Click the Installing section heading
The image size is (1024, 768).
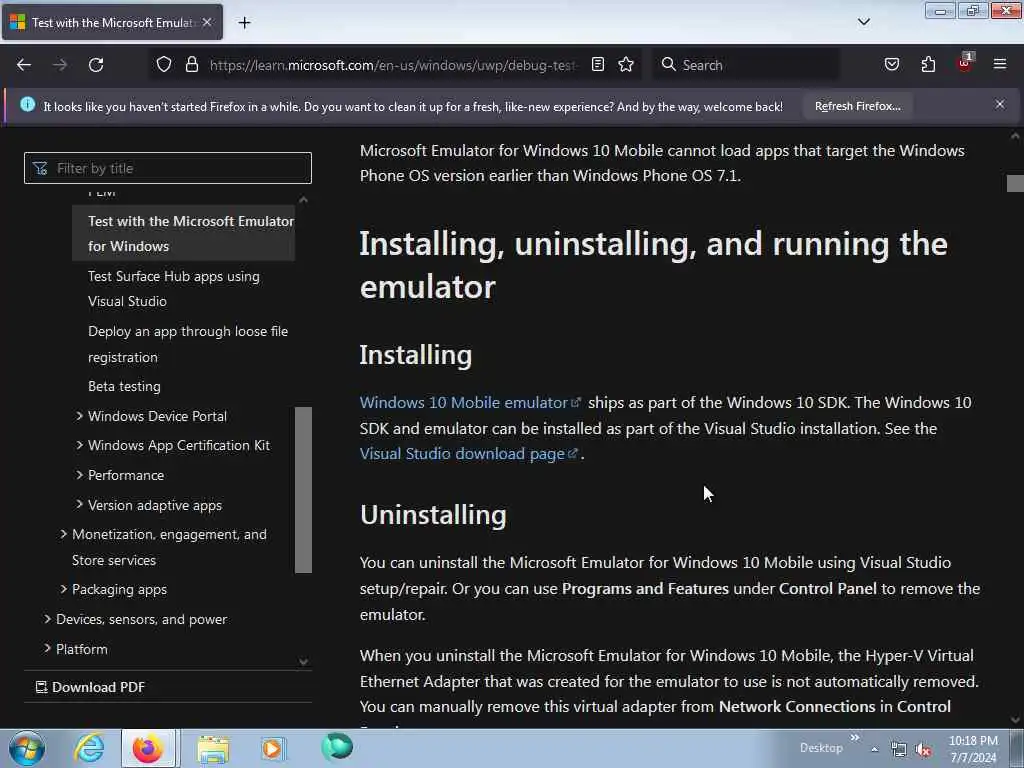[415, 355]
